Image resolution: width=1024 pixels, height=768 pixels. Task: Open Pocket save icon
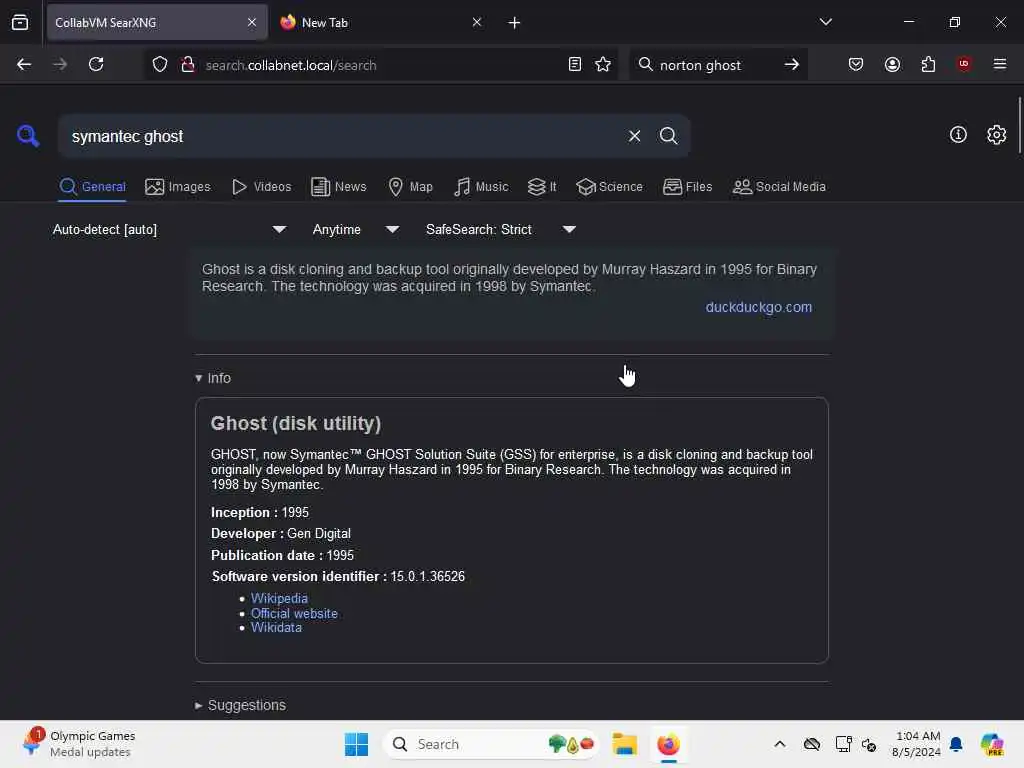pyautogui.click(x=856, y=64)
